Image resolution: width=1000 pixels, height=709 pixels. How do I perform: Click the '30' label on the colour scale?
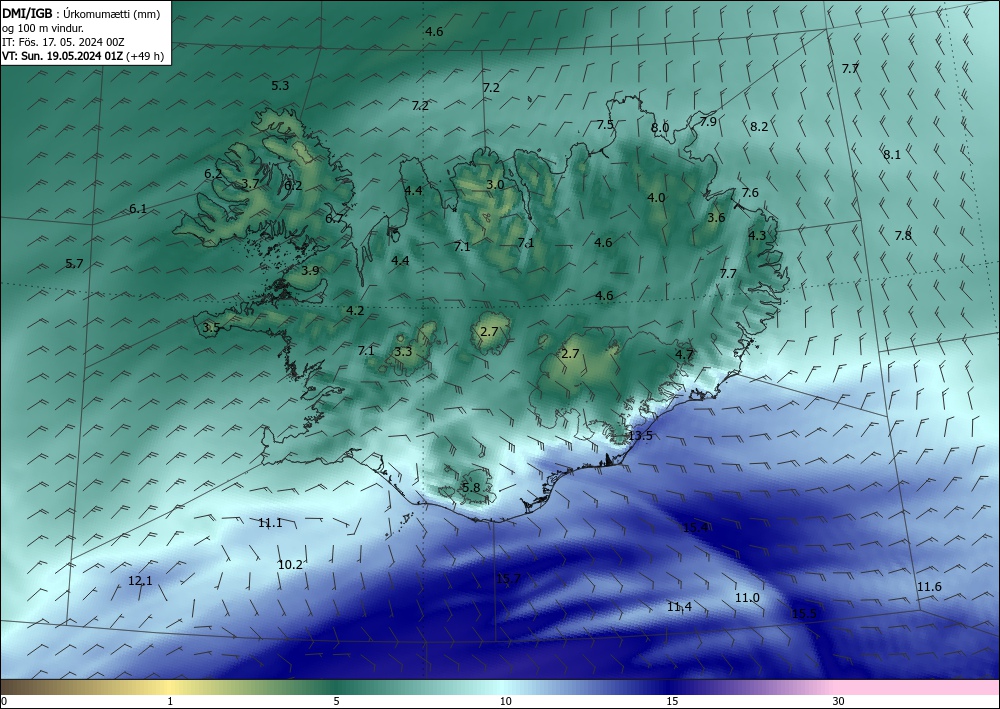(839, 702)
